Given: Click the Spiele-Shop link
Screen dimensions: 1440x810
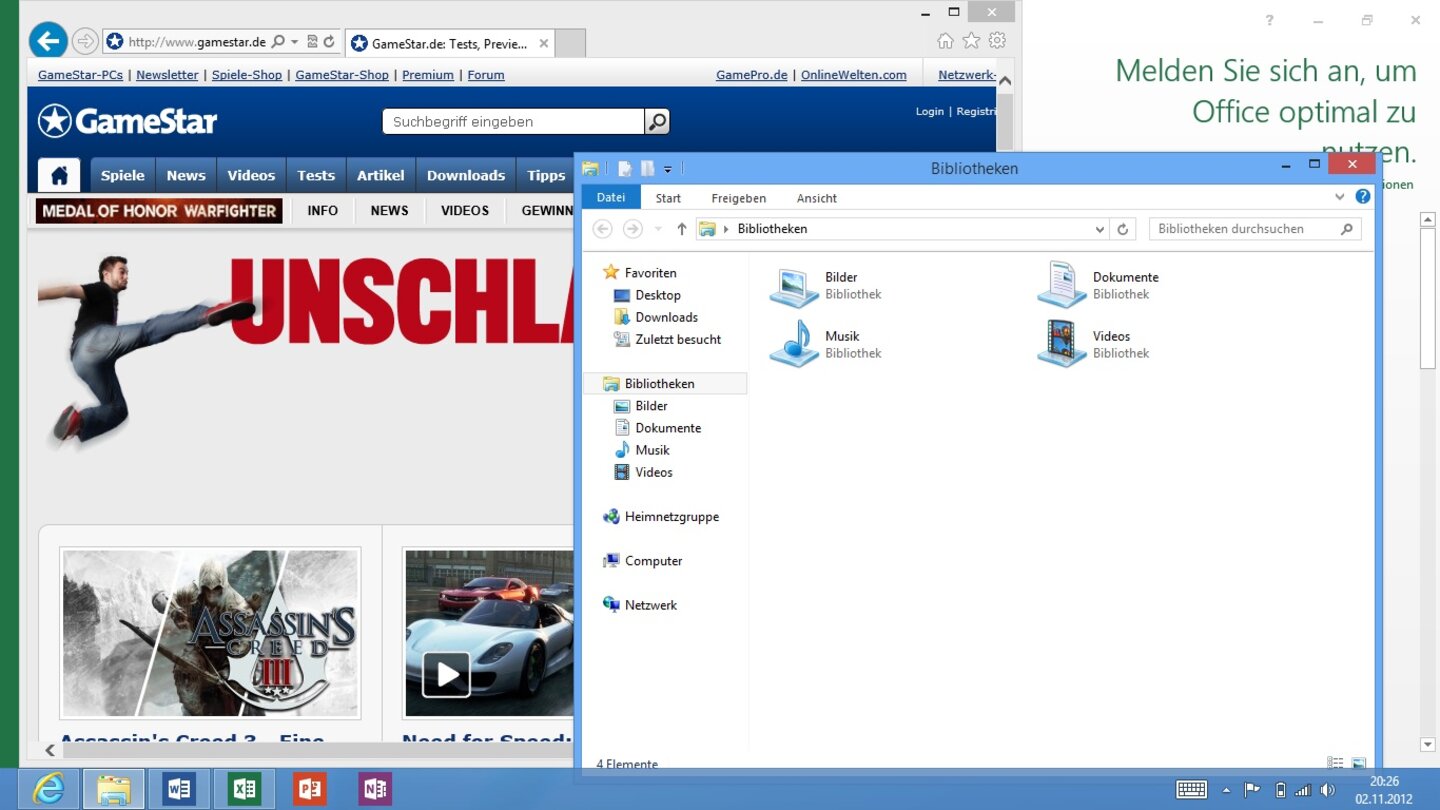Looking at the screenshot, I should point(247,75).
